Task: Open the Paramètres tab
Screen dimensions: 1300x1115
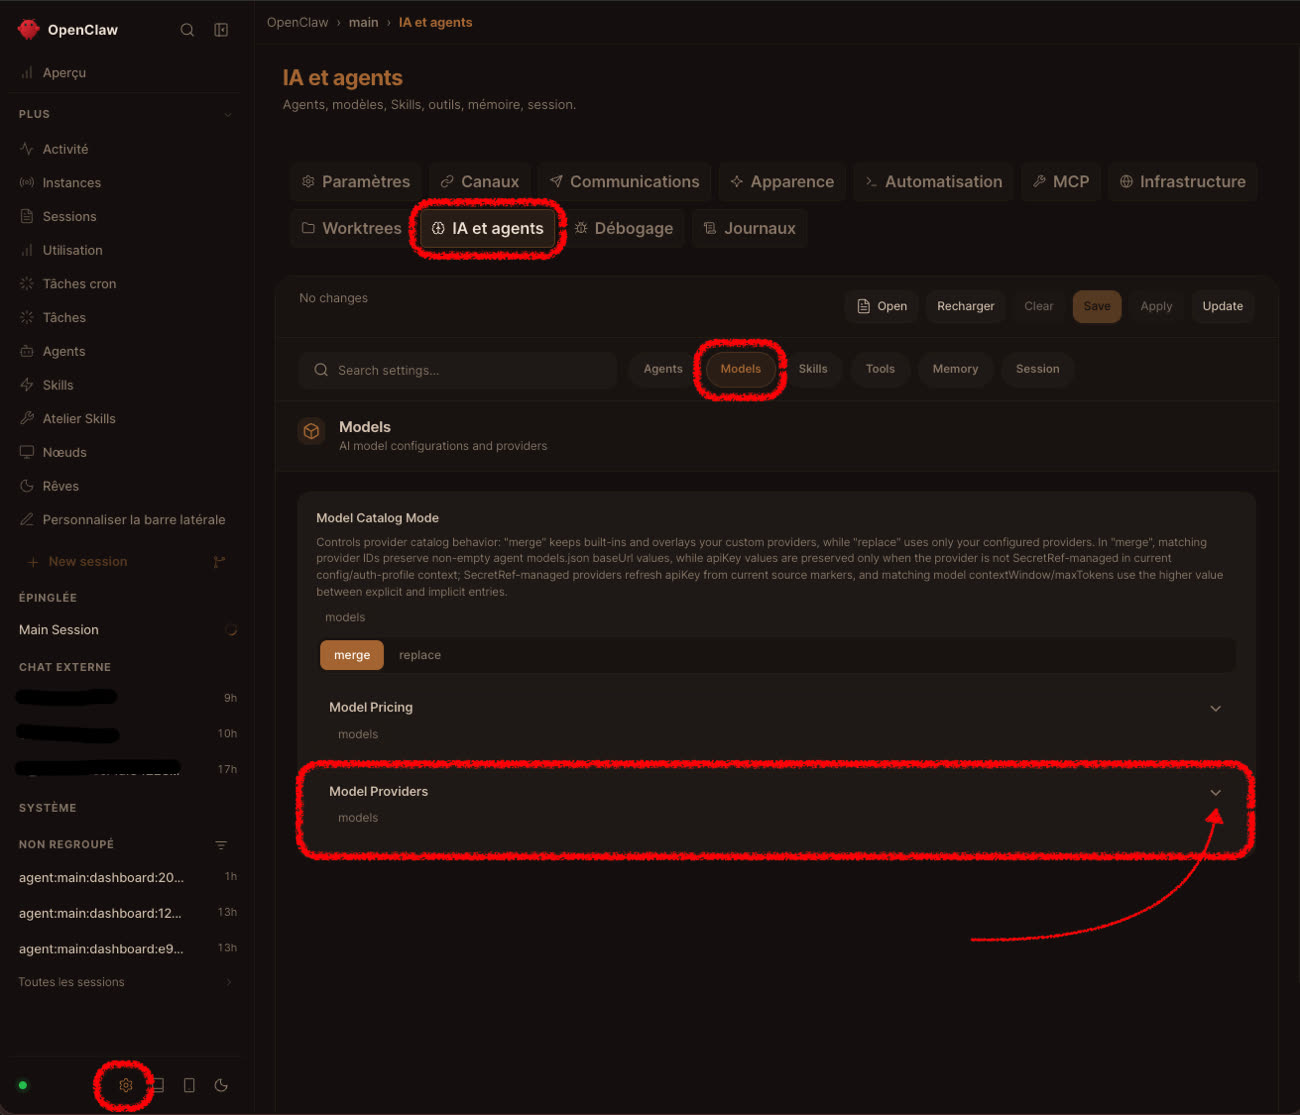Action: [x=356, y=182]
